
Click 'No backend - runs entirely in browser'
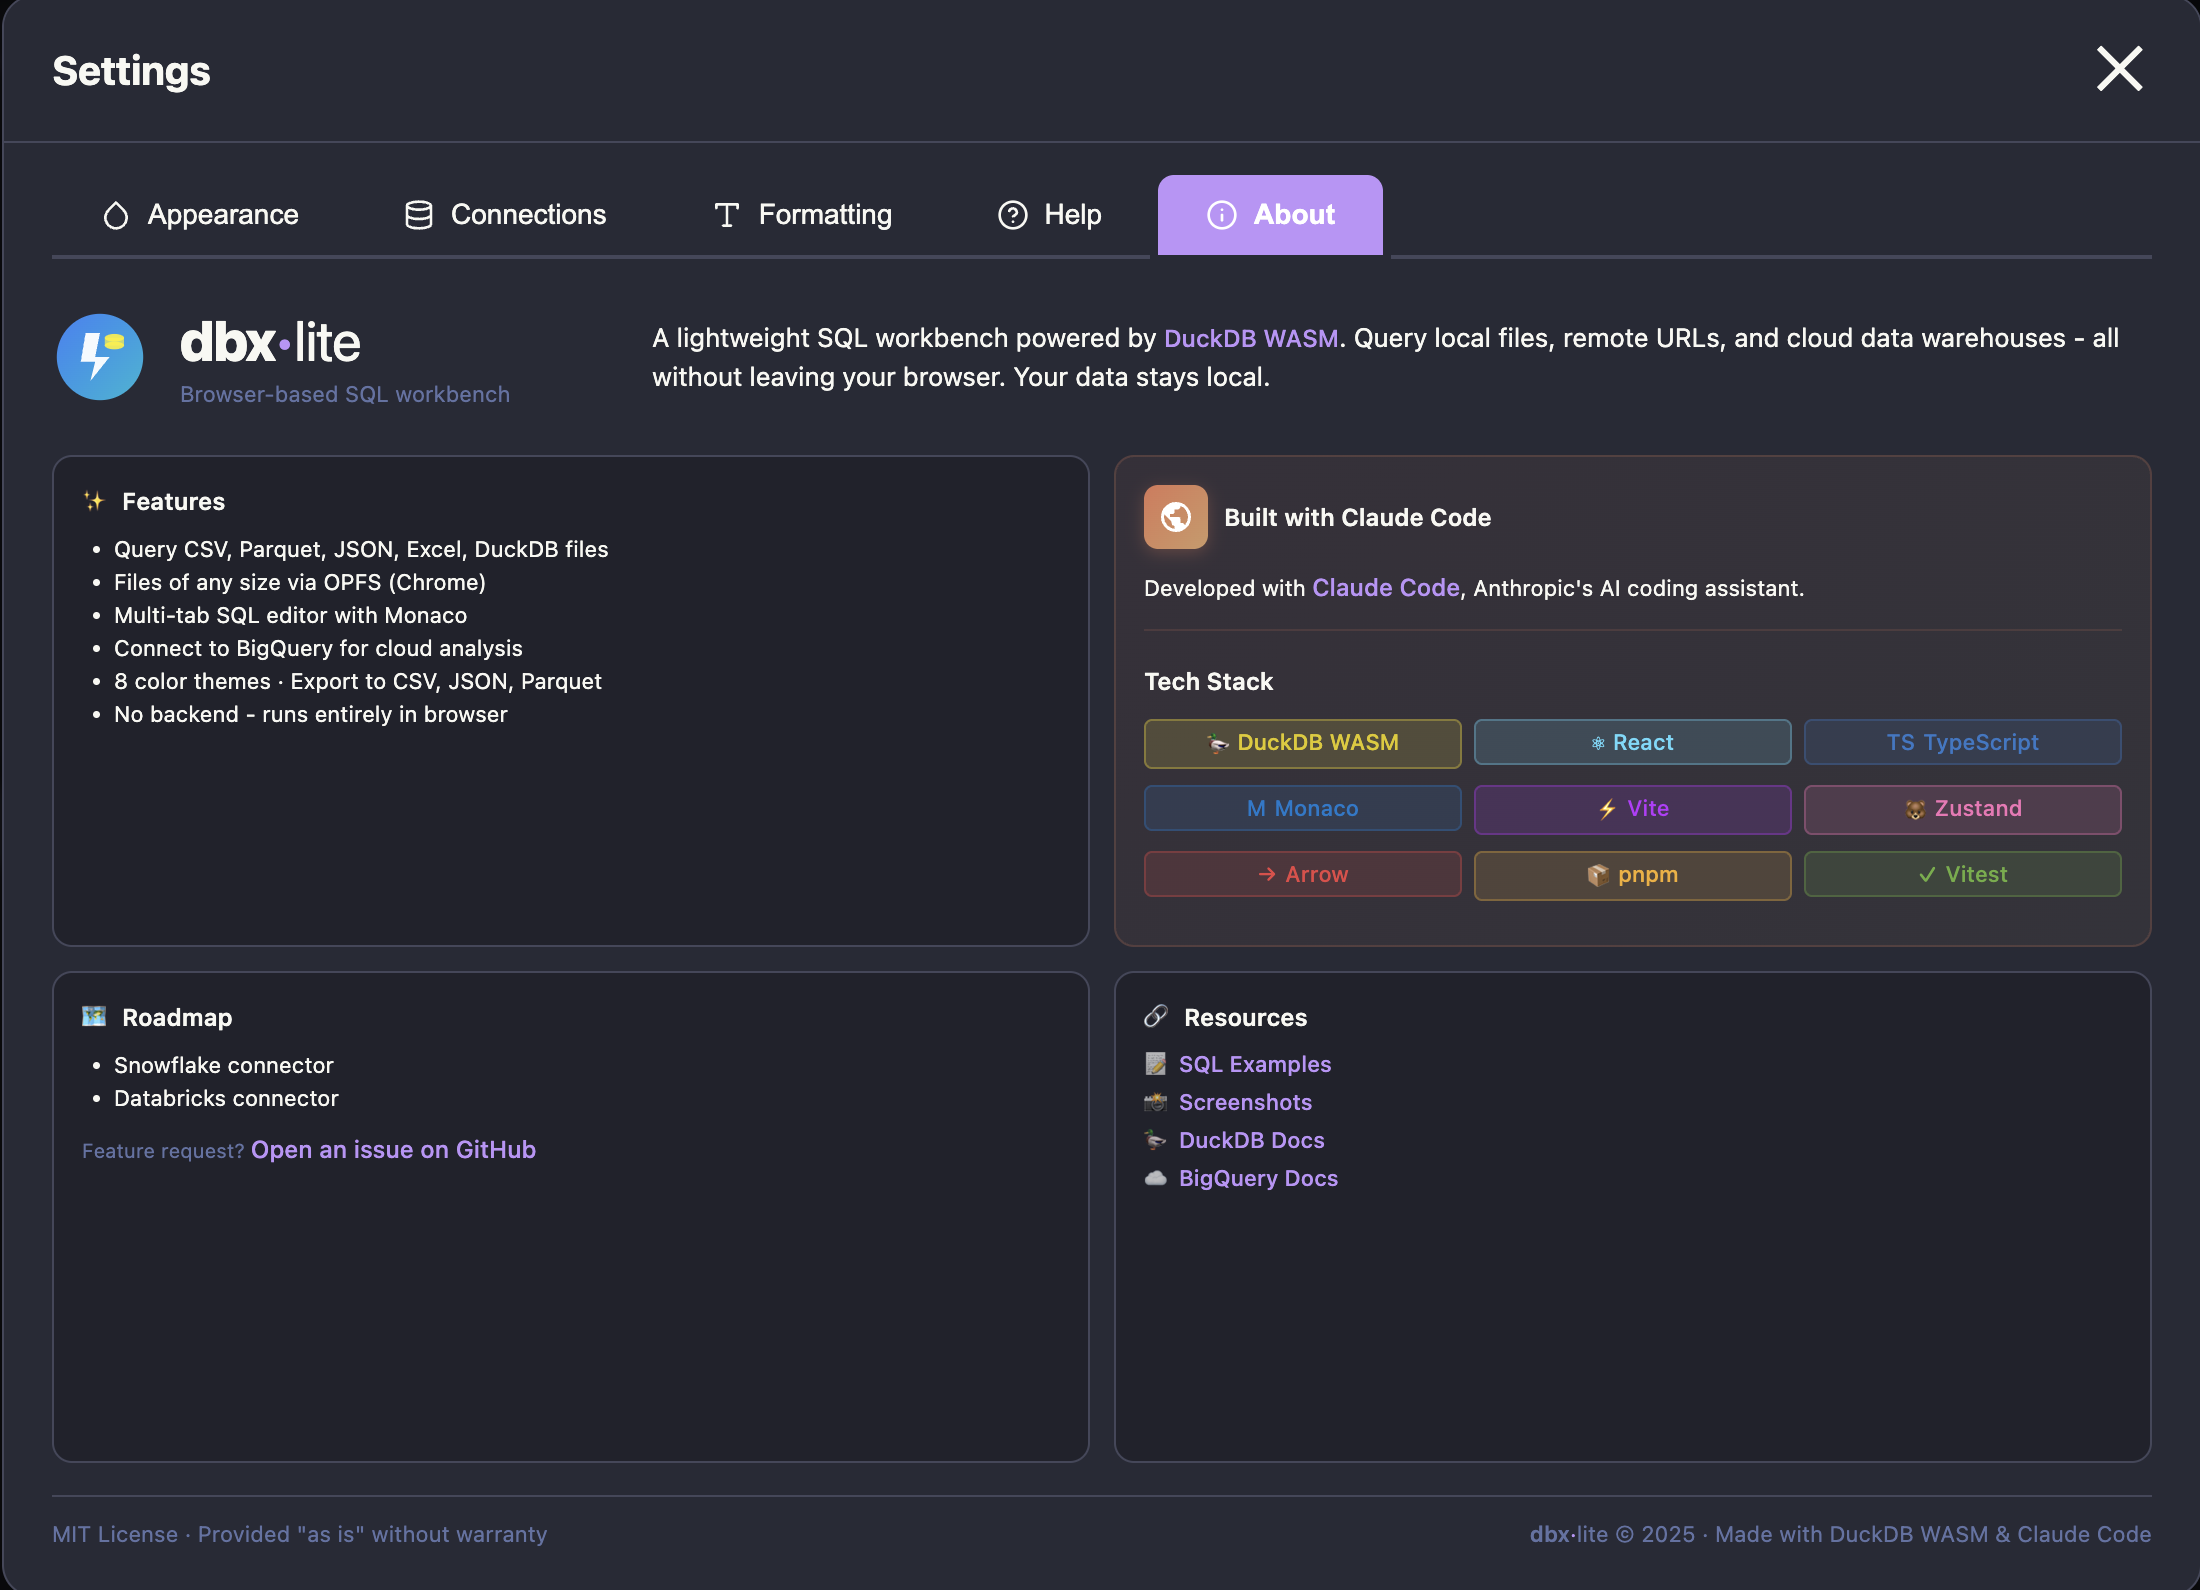311,714
